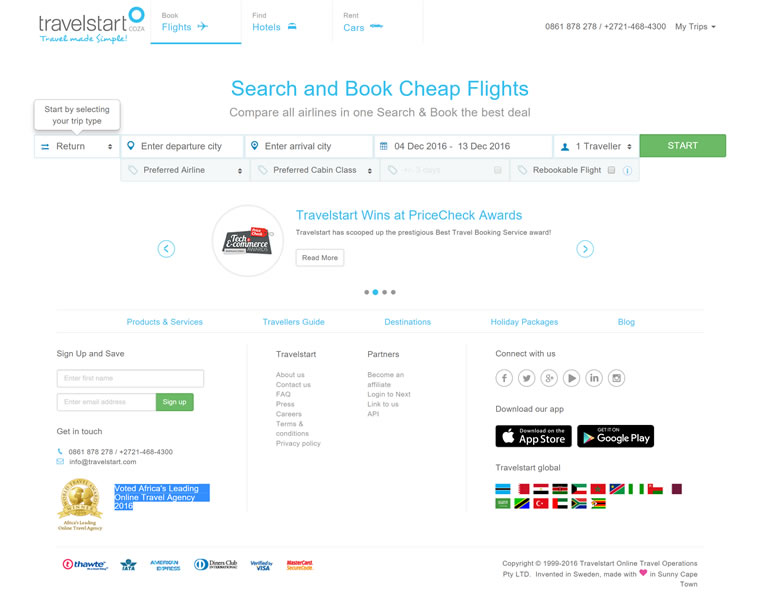Expand the Preferred Cabin Class dropdown
Image resolution: width=760 pixels, height=595 pixels.
pos(315,170)
